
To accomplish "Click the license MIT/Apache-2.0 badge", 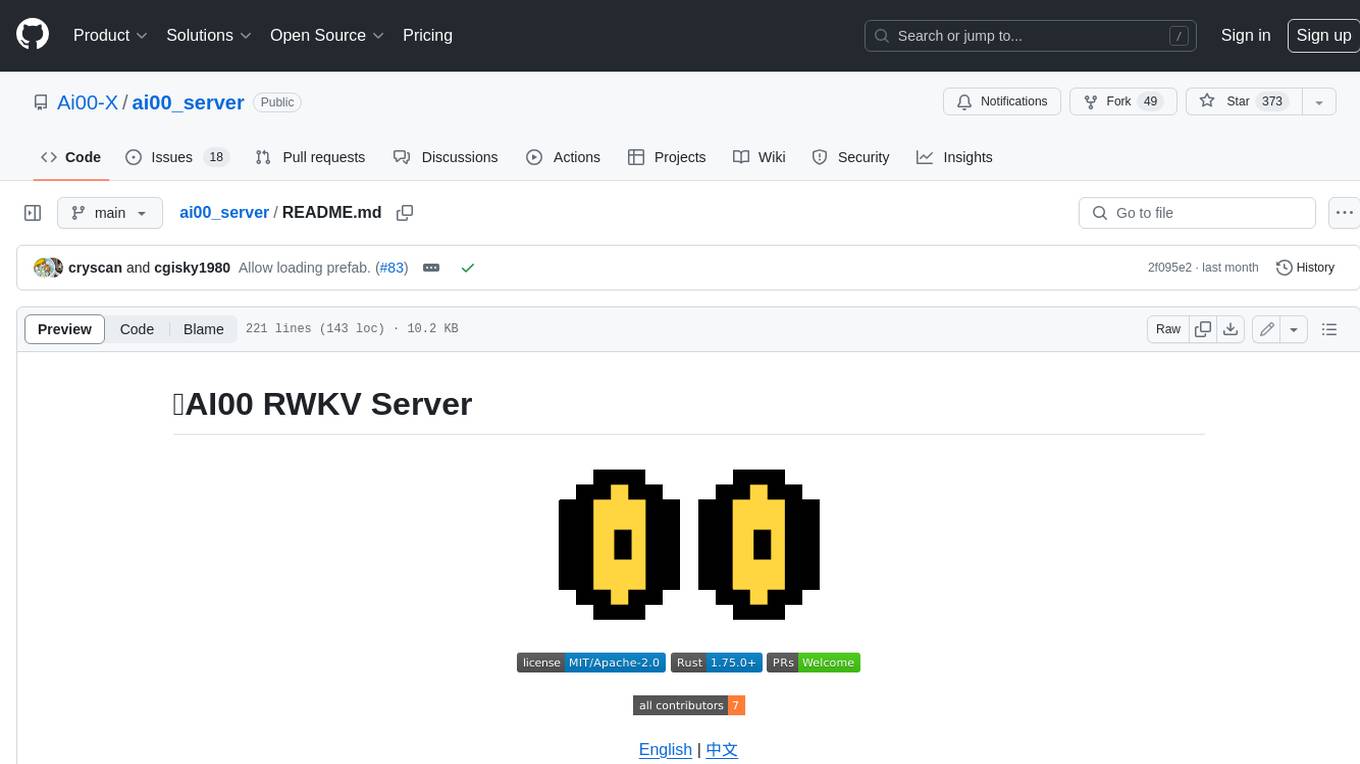I will click(x=591, y=662).
